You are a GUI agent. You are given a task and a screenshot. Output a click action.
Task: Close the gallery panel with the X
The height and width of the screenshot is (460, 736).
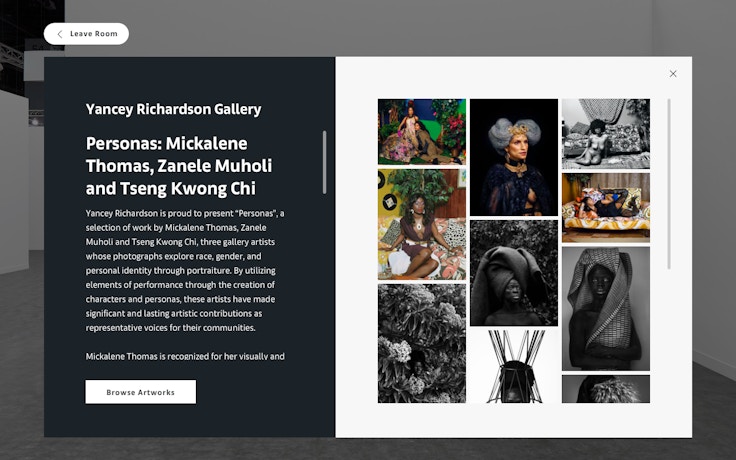tap(673, 74)
